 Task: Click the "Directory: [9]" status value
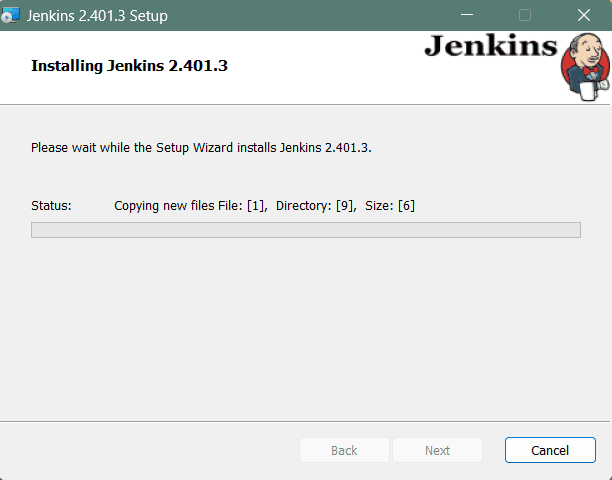click(315, 205)
